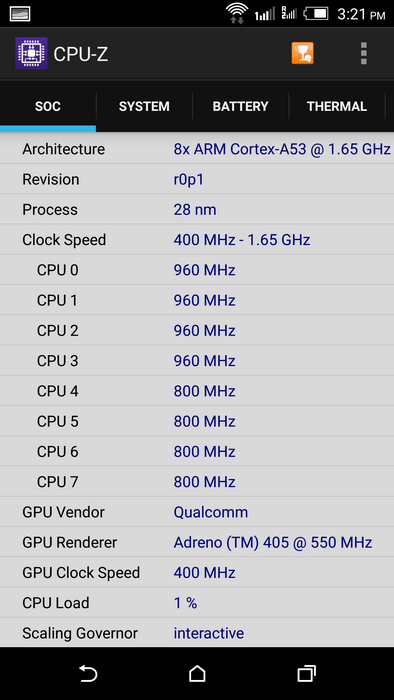Tap the CPU Load percentage row
394x700 pixels.
click(x=197, y=603)
